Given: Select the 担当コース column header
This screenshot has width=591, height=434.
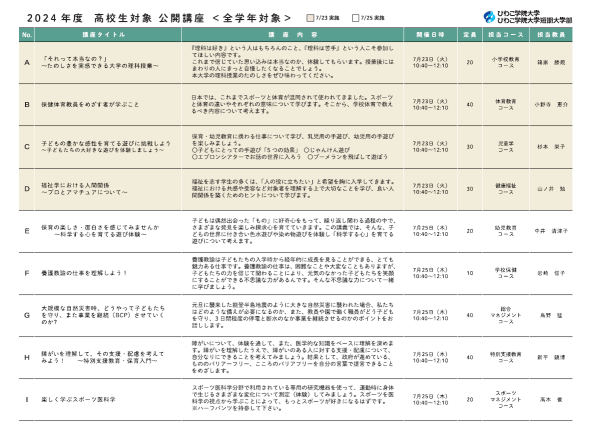Looking at the screenshot, I should point(506,35).
